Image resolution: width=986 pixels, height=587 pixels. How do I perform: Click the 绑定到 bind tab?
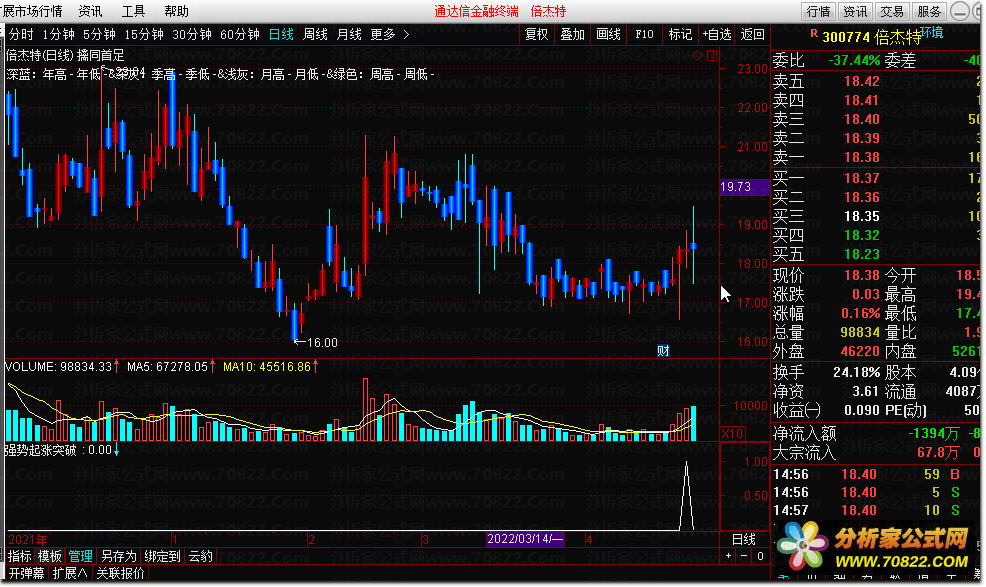[162, 556]
